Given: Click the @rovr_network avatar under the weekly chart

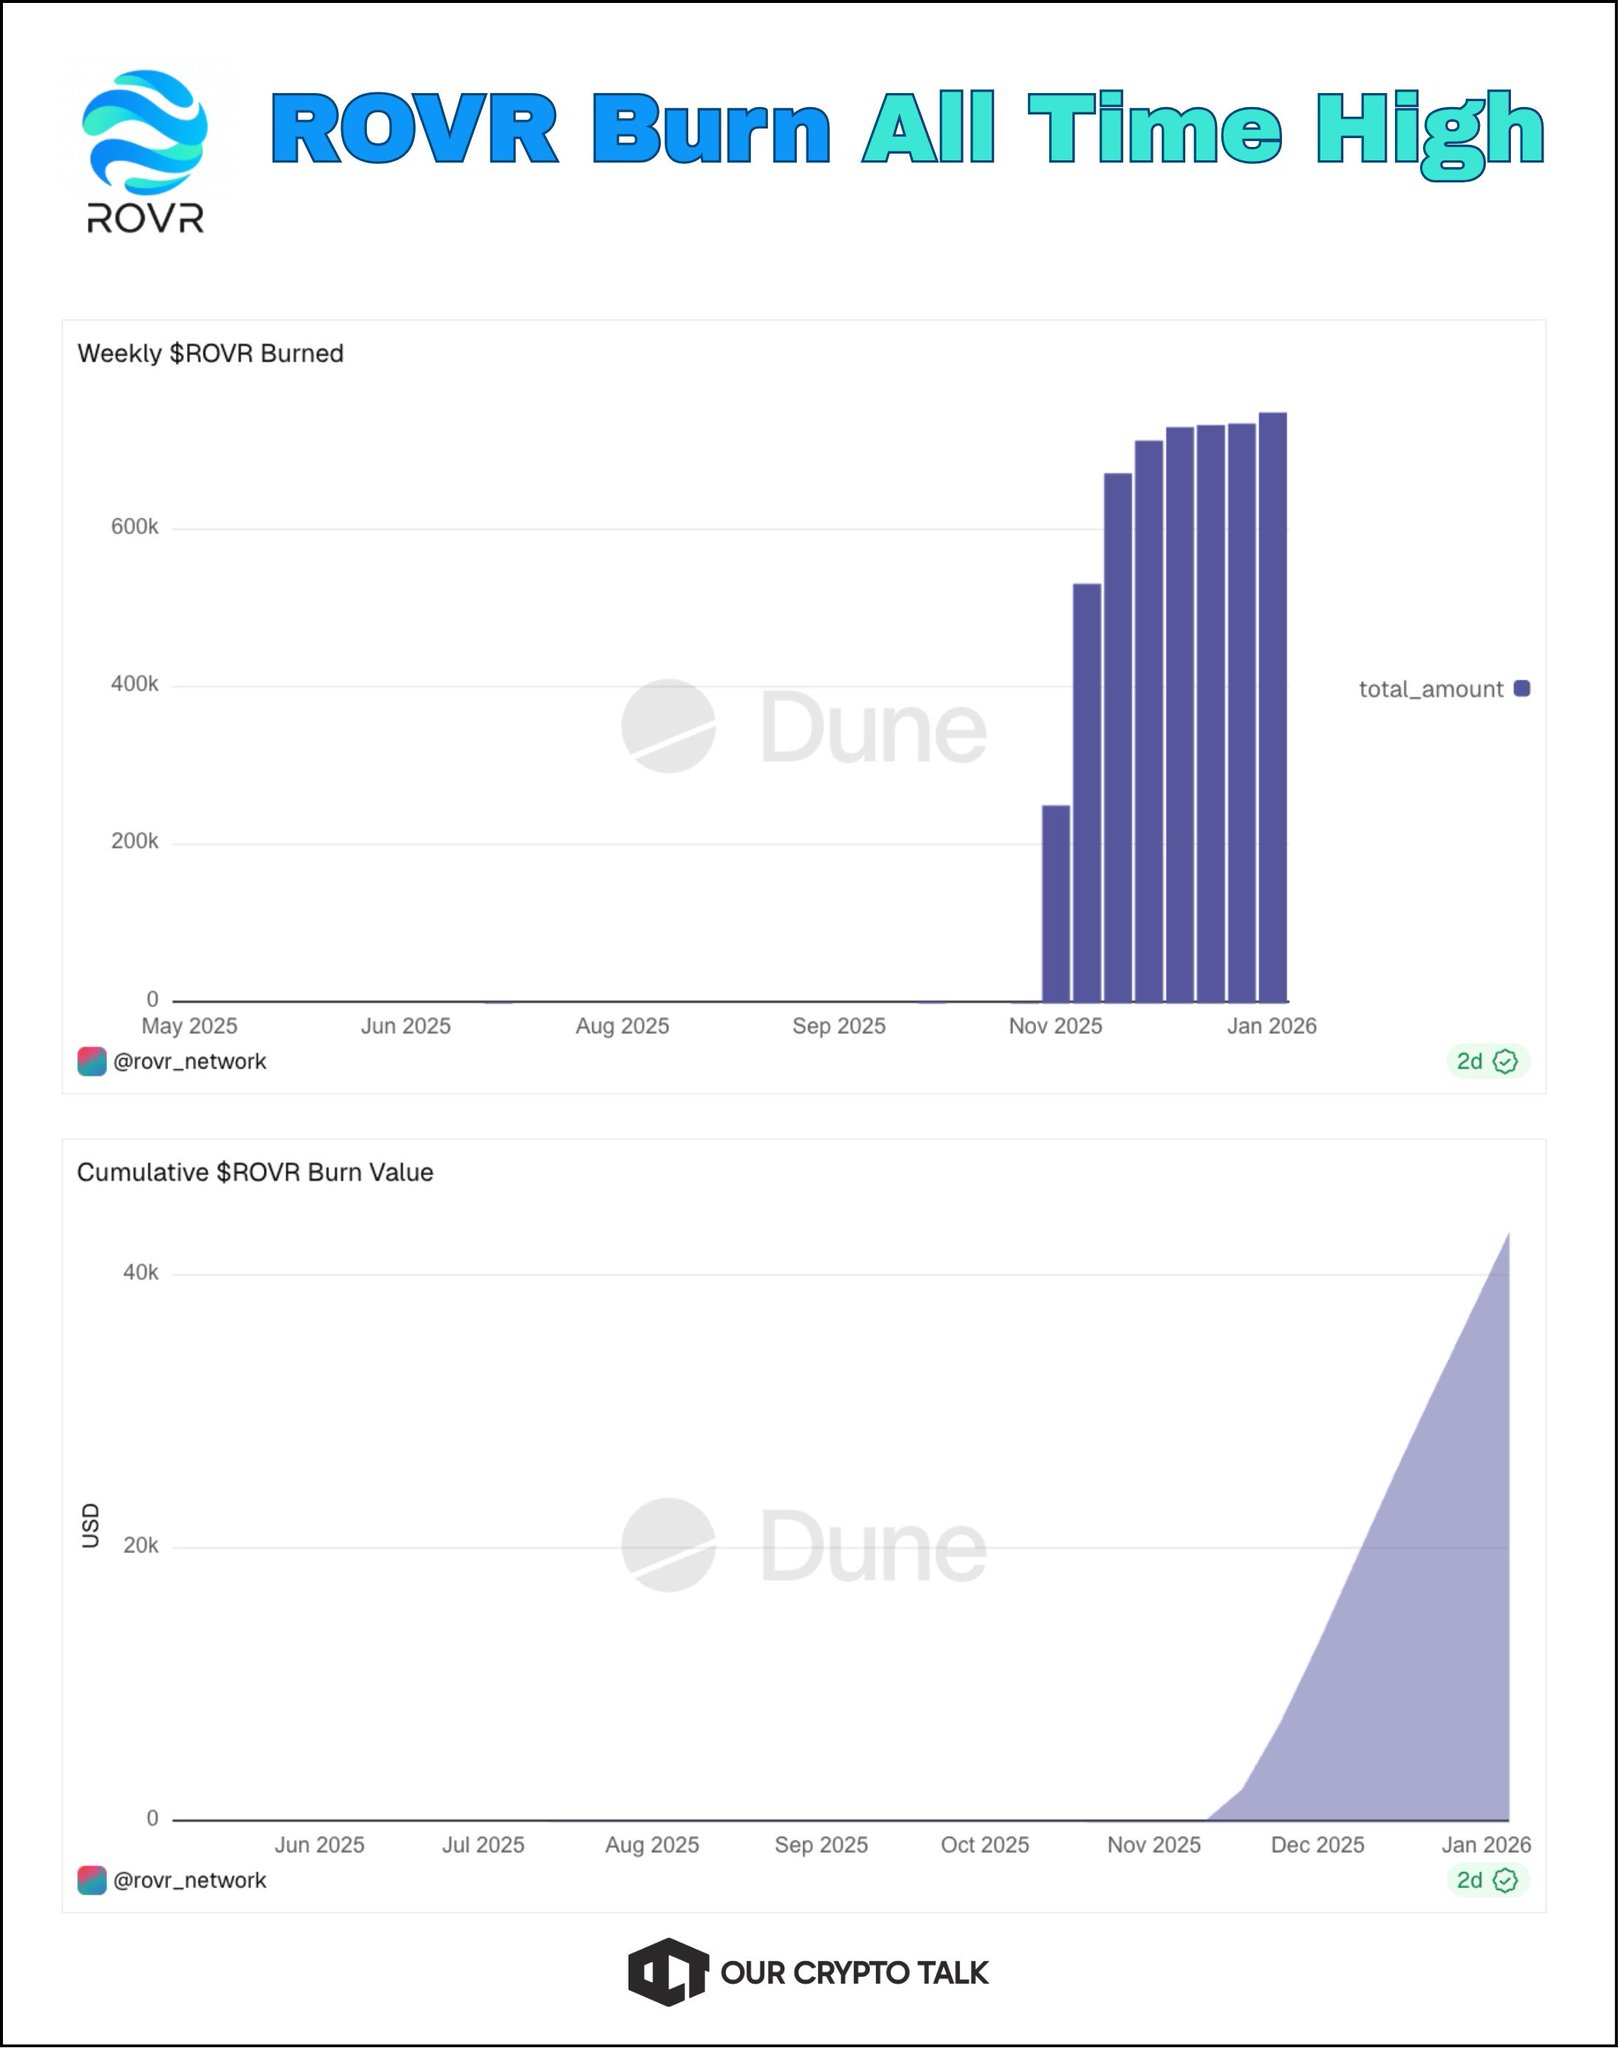Looking at the screenshot, I should (x=92, y=1061).
